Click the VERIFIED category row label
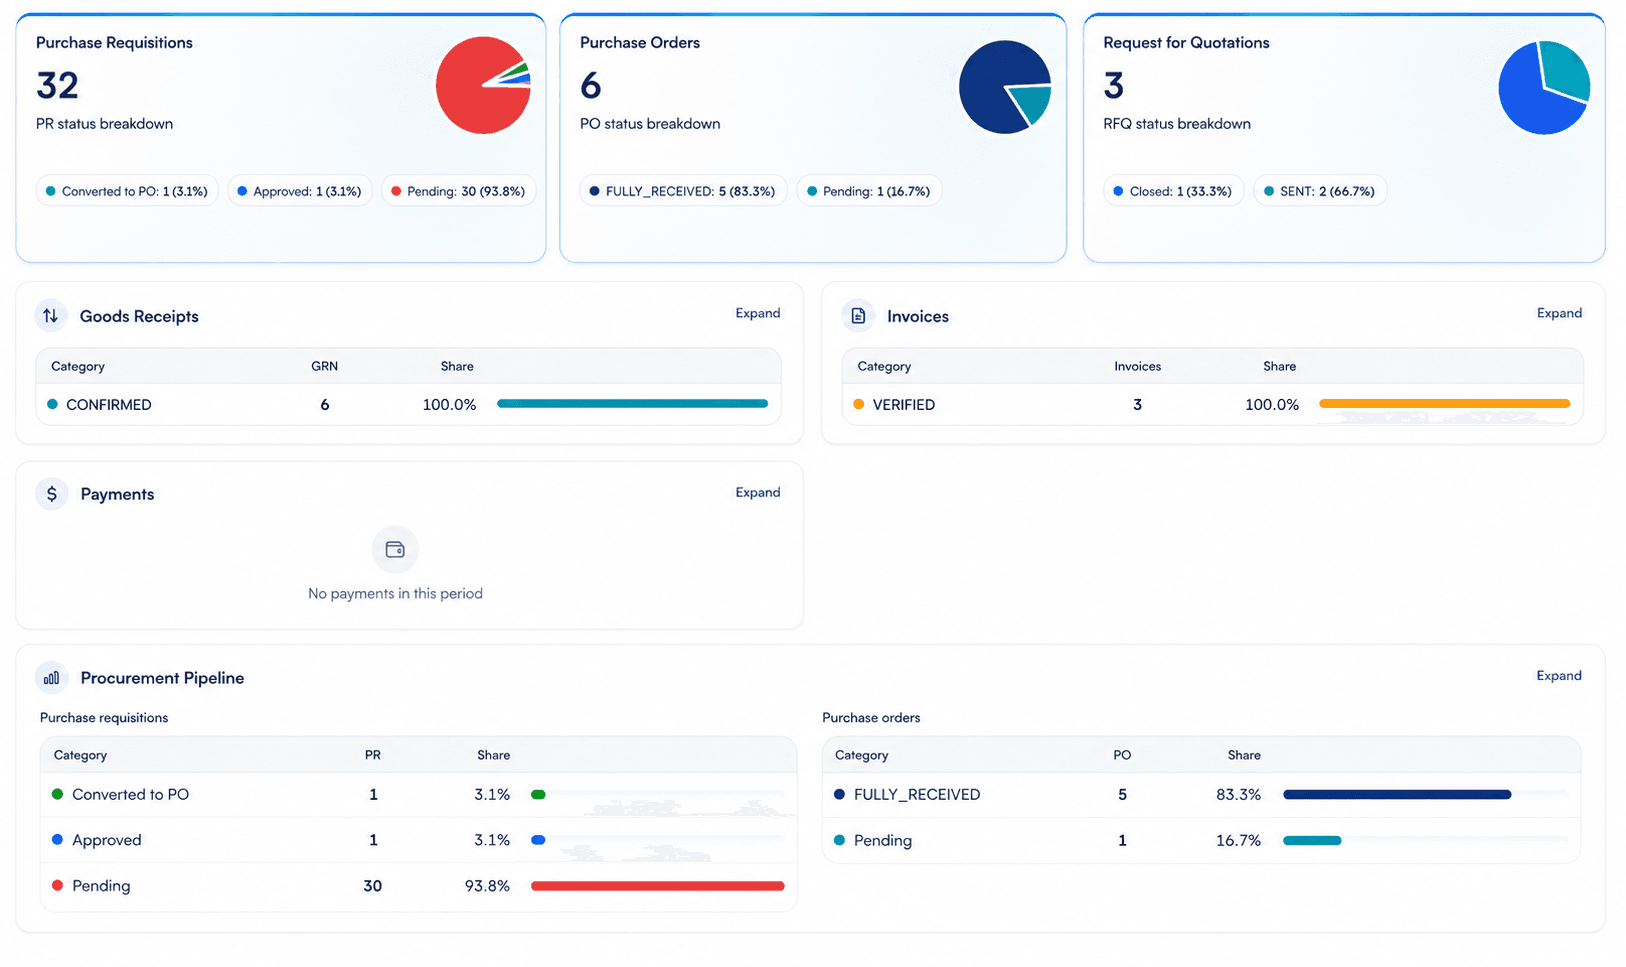The height and width of the screenshot is (967, 1626). 904,405
